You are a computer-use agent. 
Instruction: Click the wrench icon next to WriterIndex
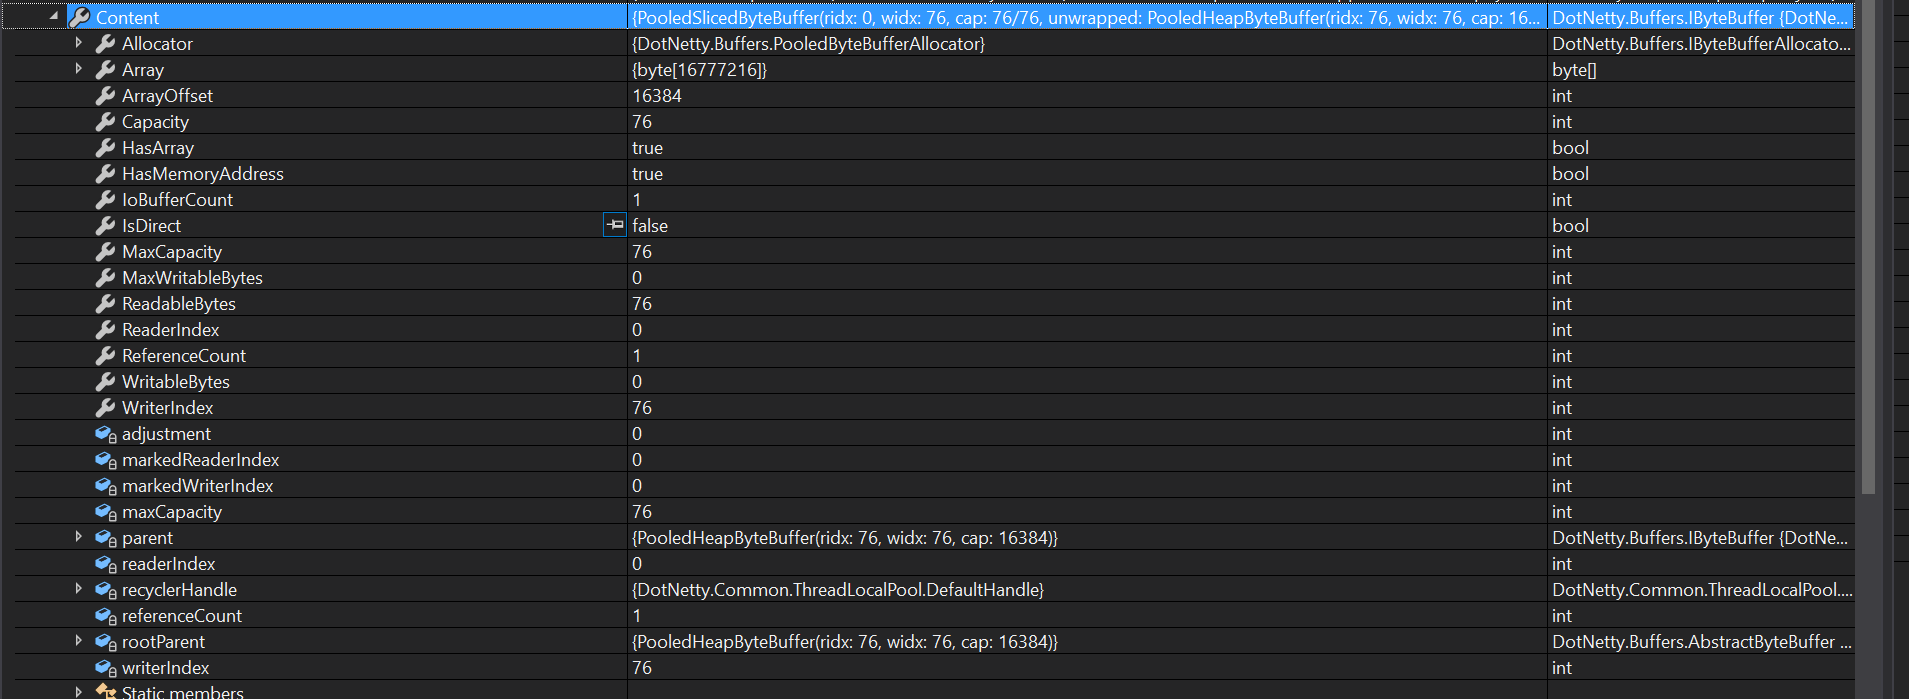tap(106, 407)
